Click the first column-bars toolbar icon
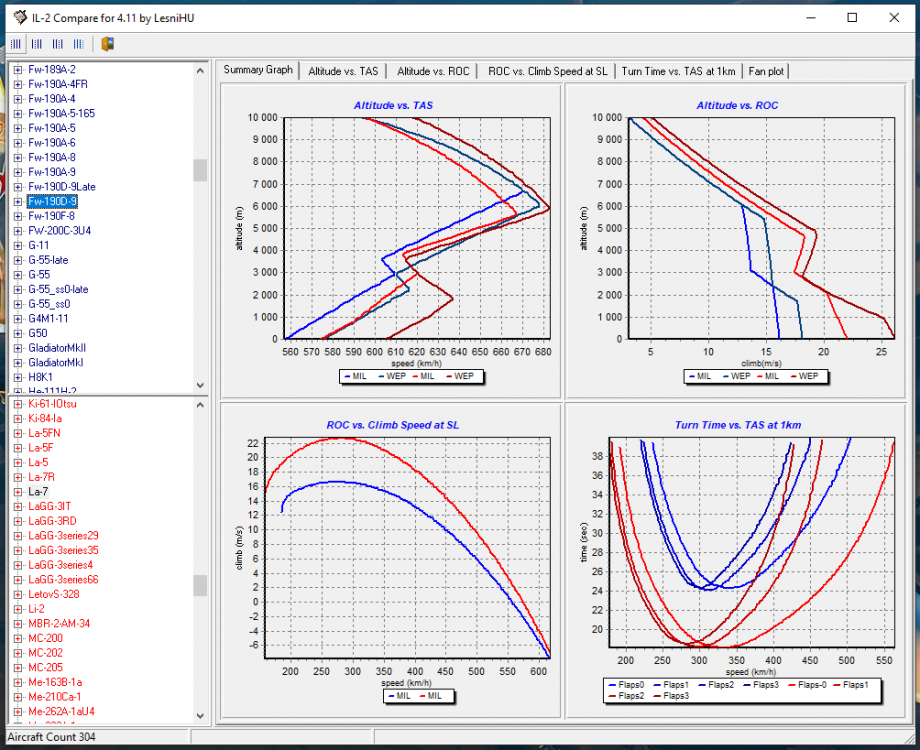The image size is (920, 750). coord(16,44)
